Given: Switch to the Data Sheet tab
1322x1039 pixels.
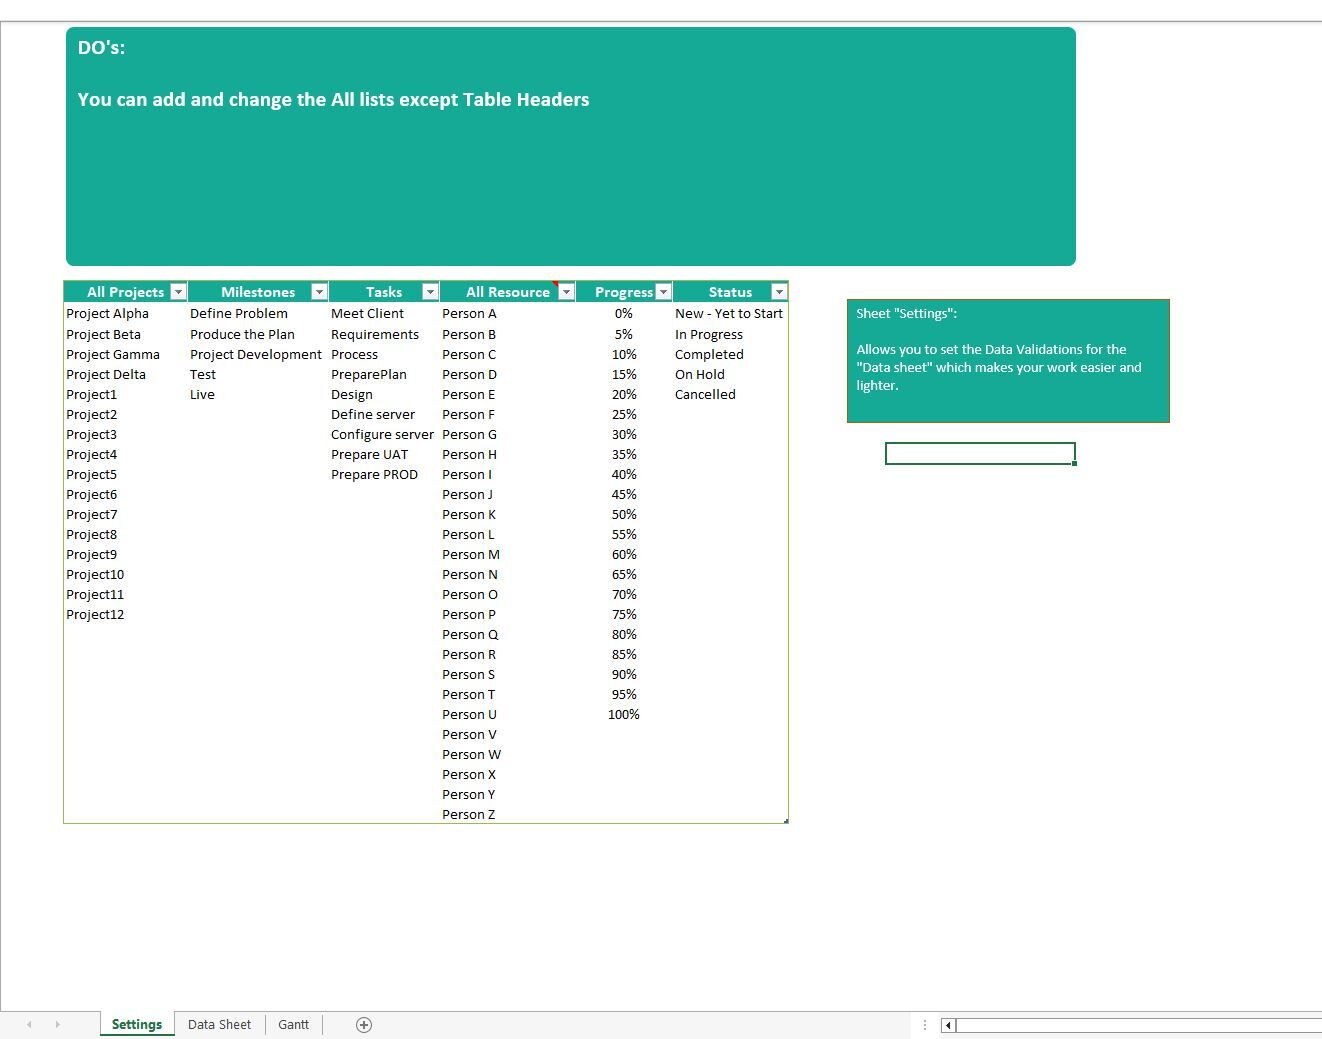Looking at the screenshot, I should click(x=219, y=1024).
